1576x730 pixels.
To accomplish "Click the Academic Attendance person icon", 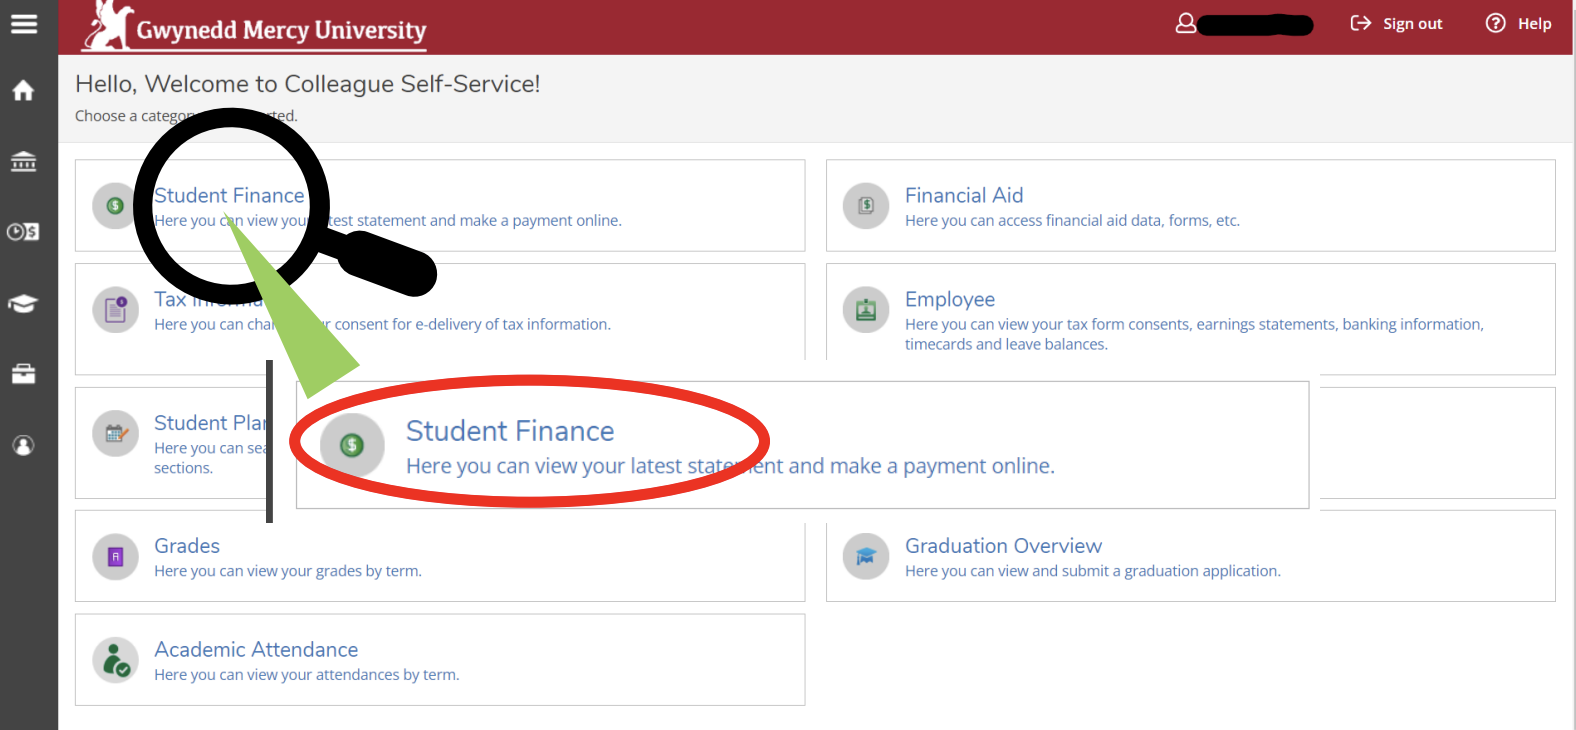I will point(116,660).
